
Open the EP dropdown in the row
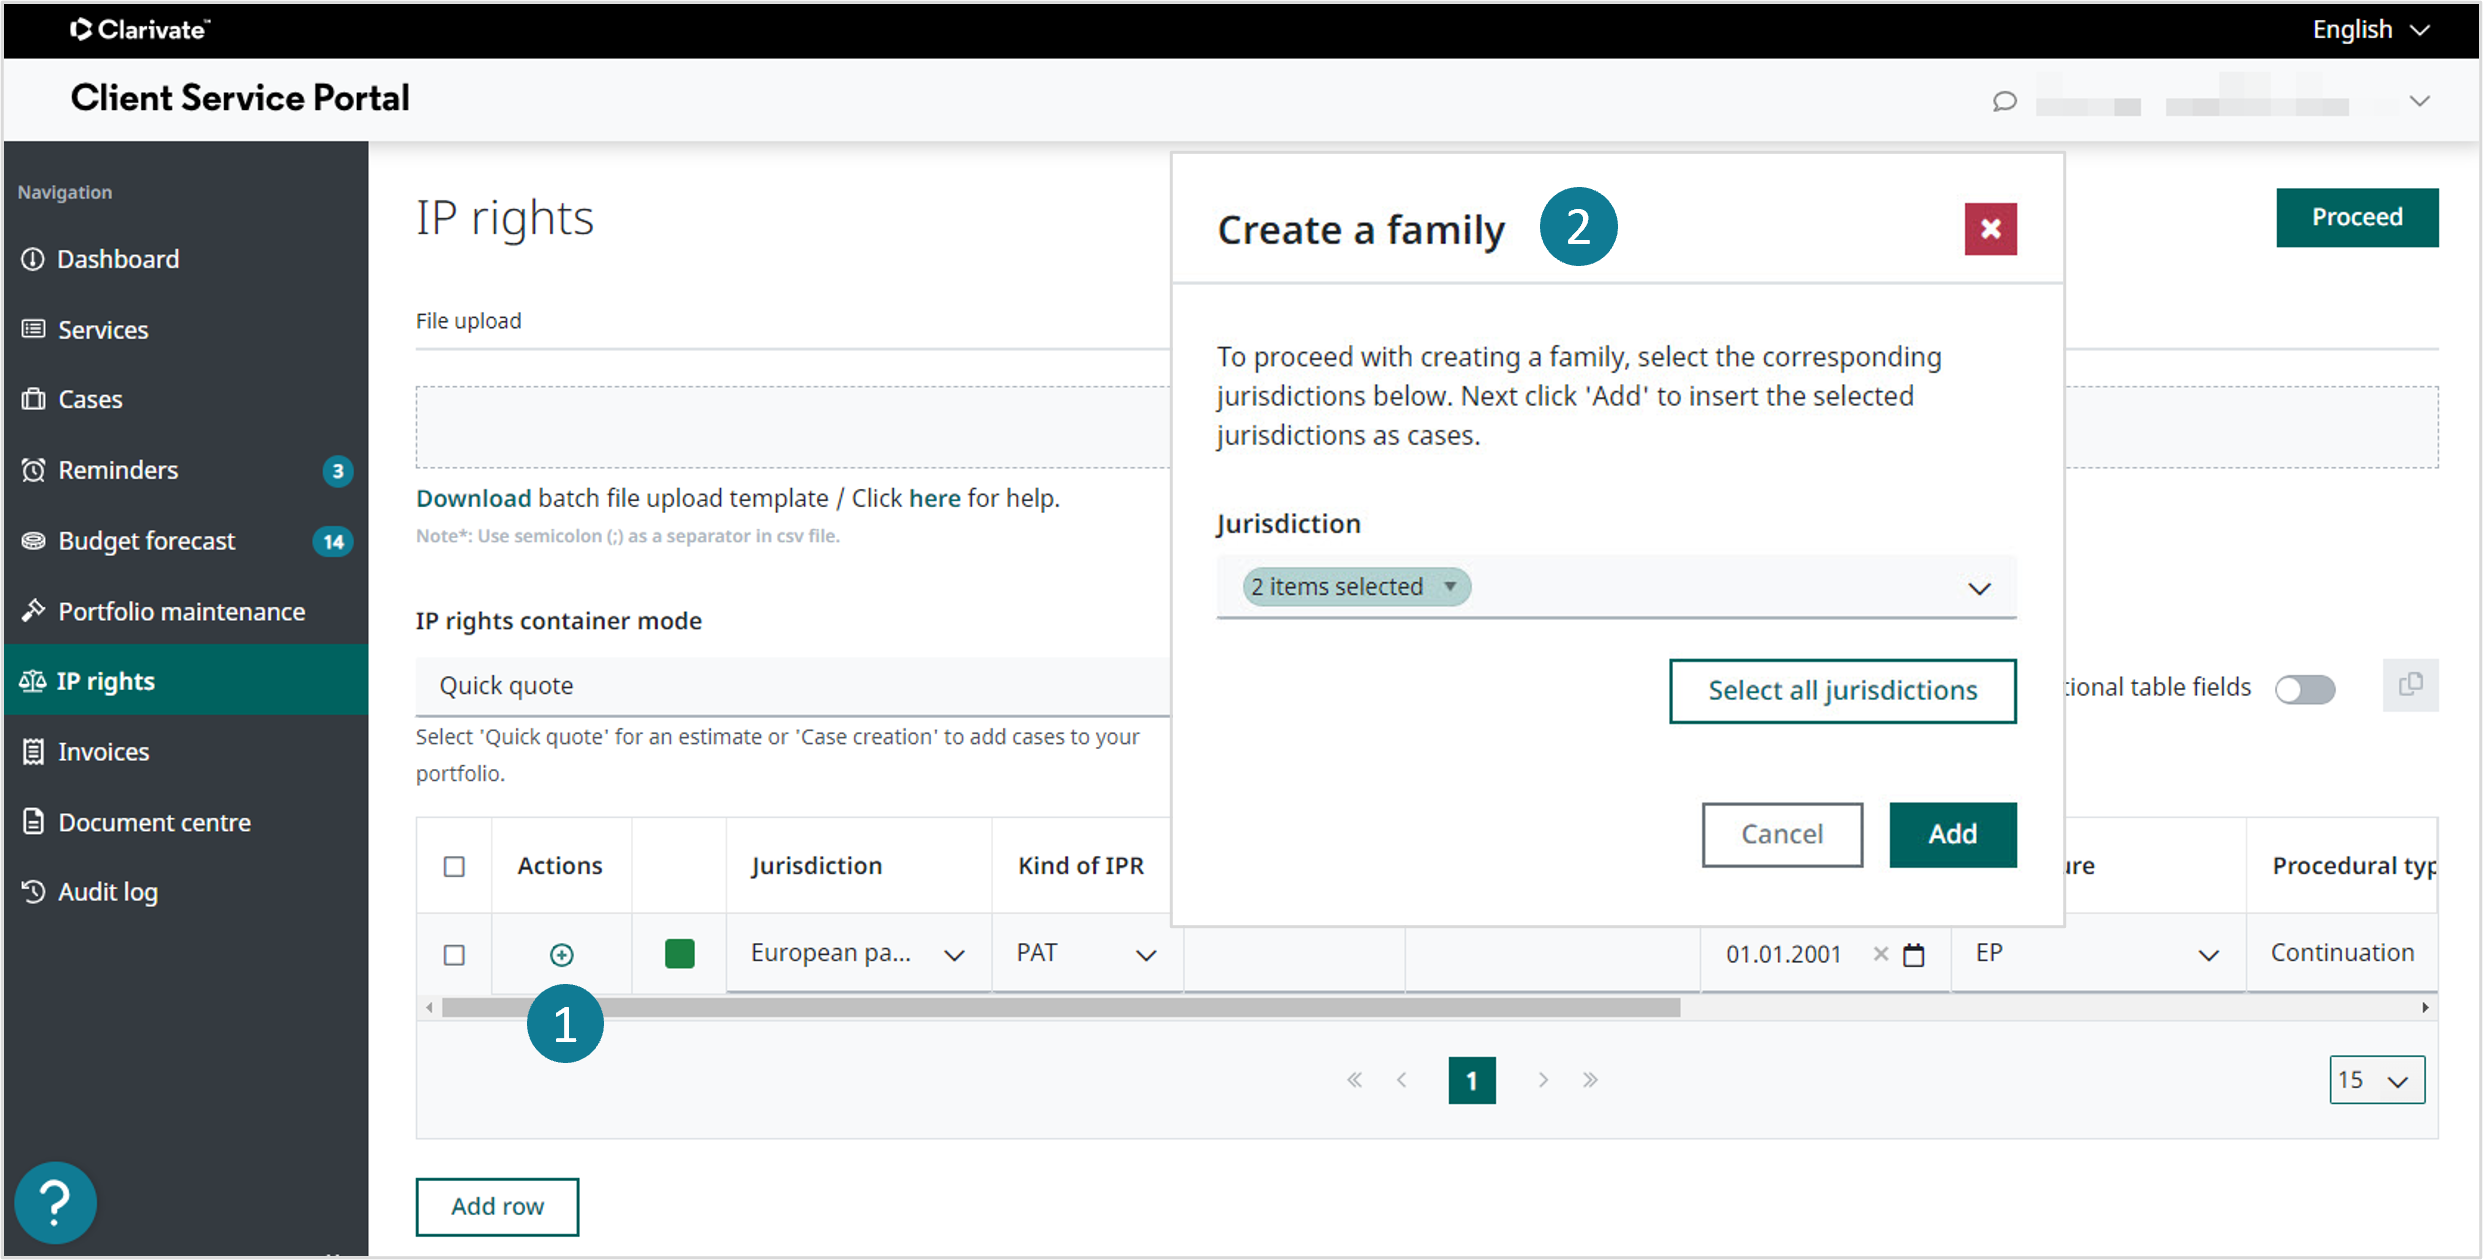point(2098,954)
